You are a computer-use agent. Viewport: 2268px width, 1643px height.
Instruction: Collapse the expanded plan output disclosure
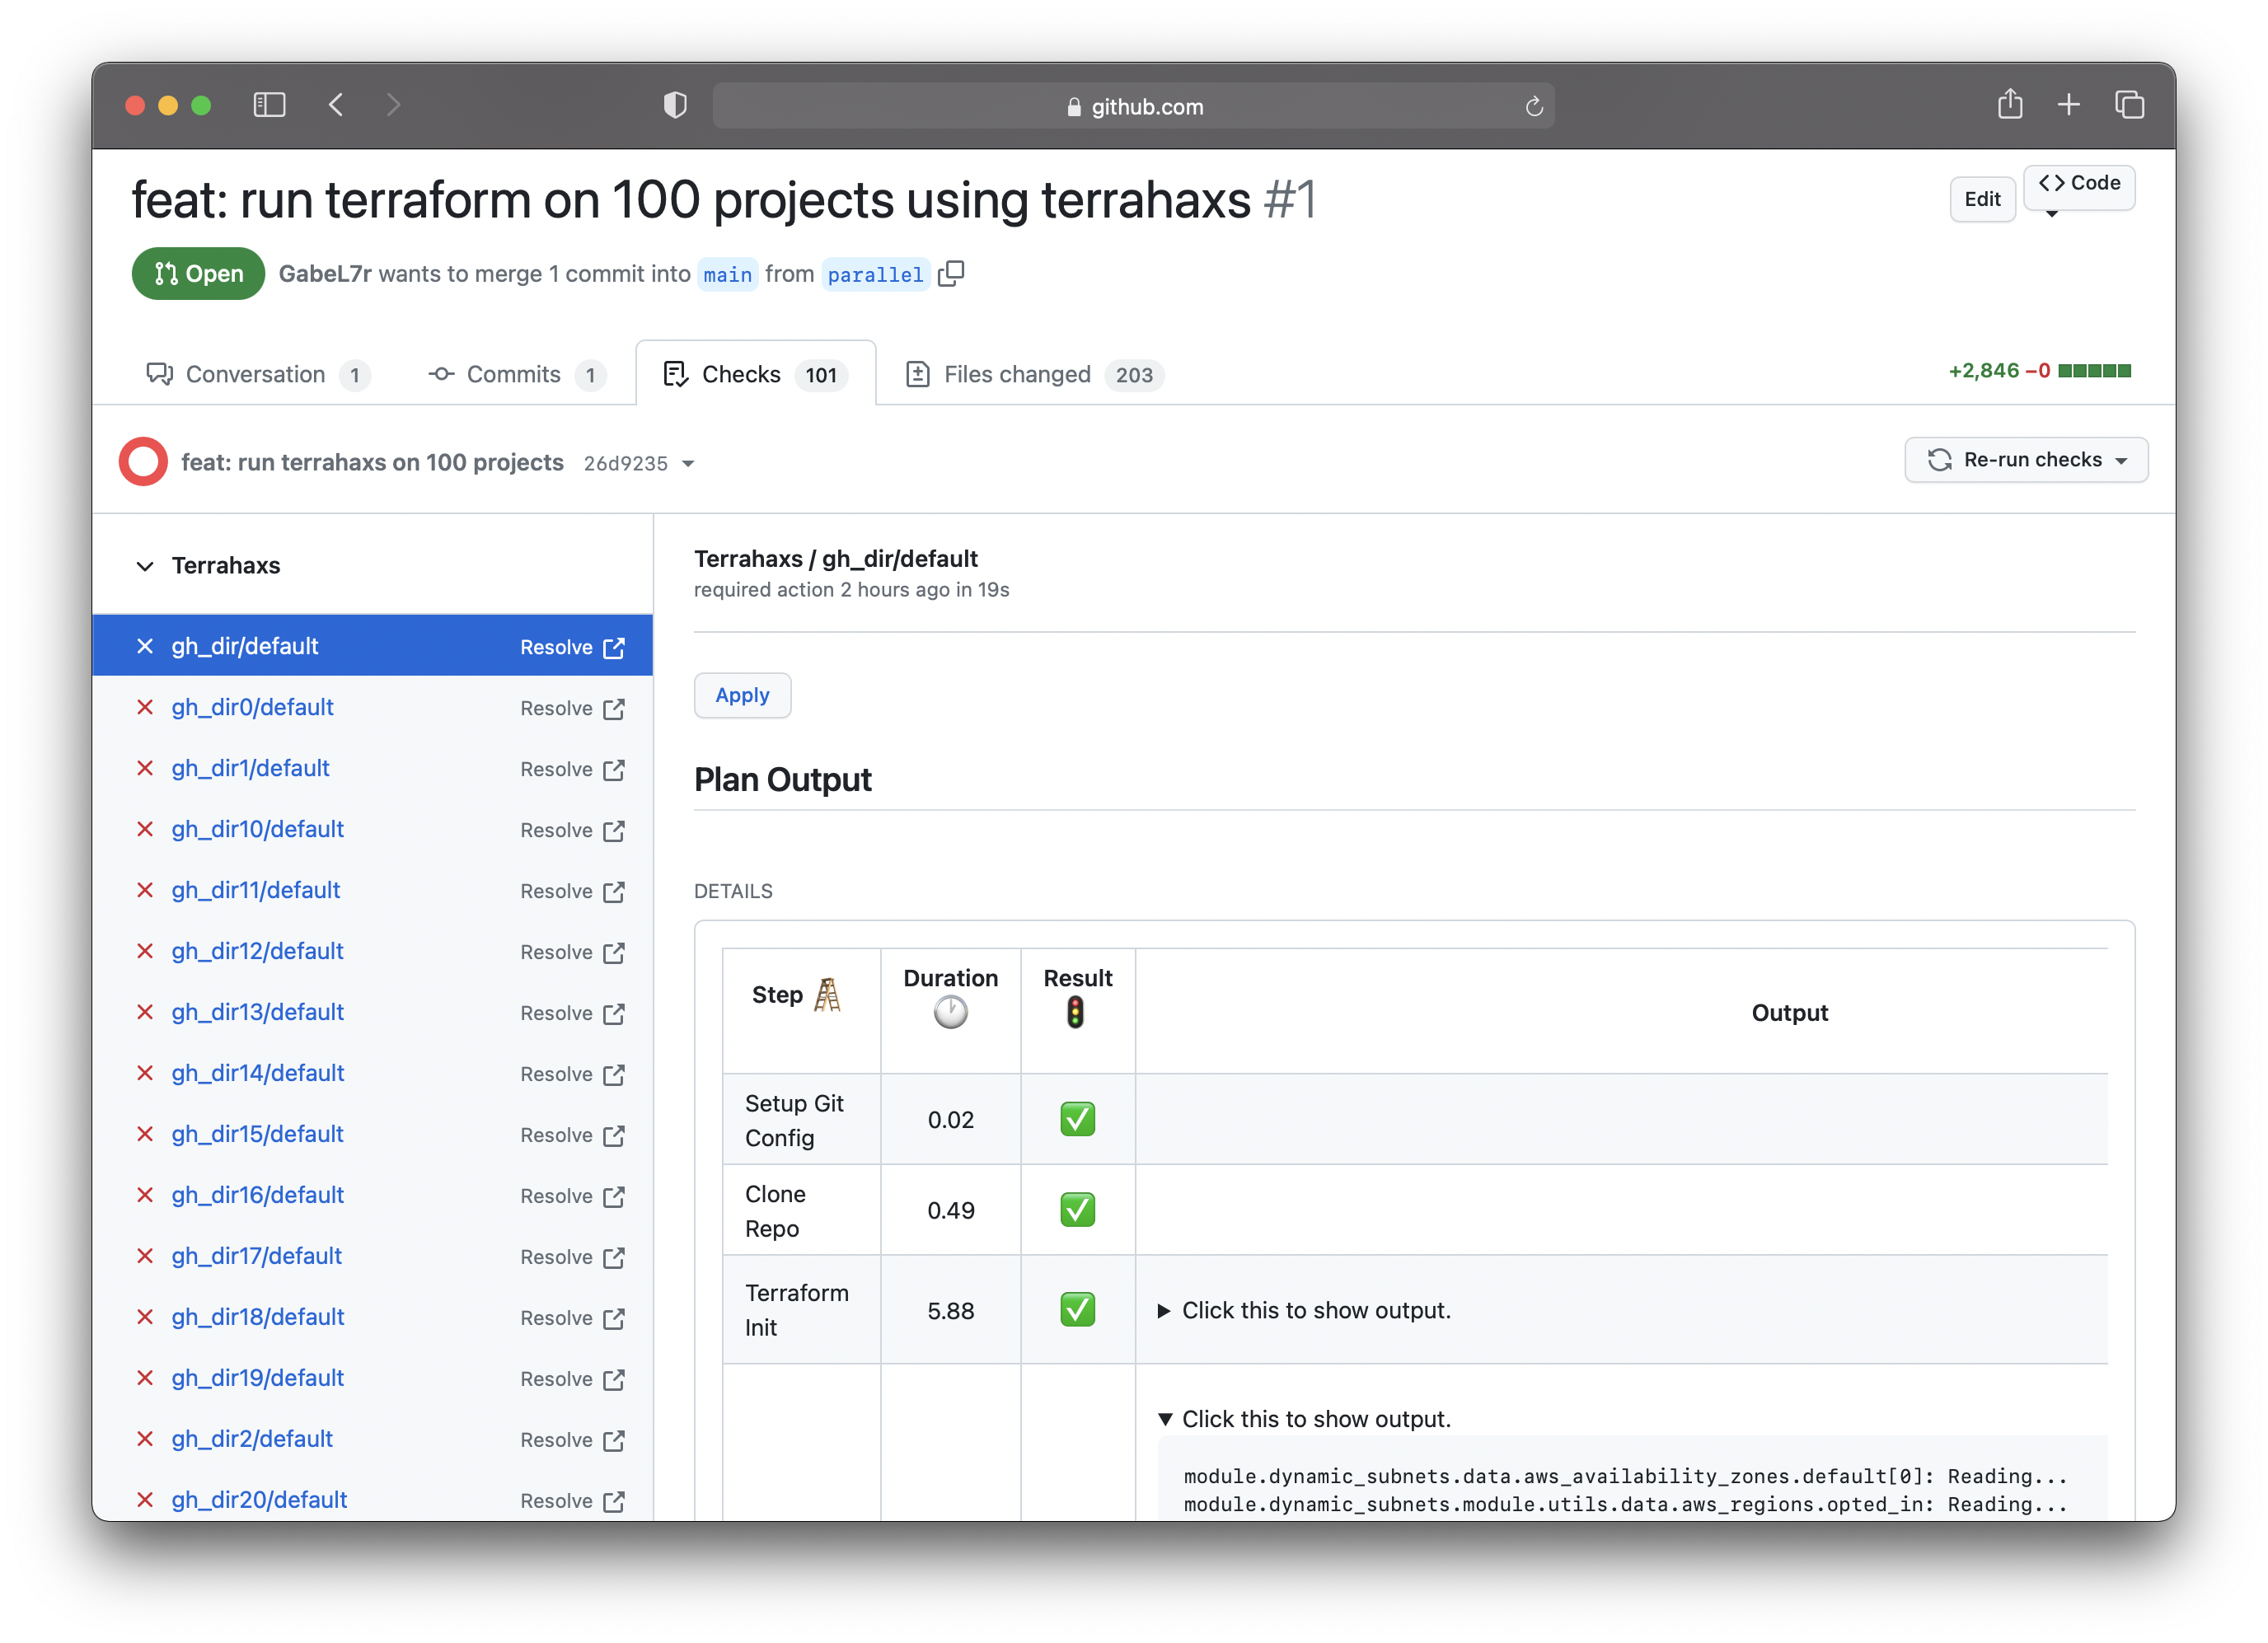point(1304,1419)
